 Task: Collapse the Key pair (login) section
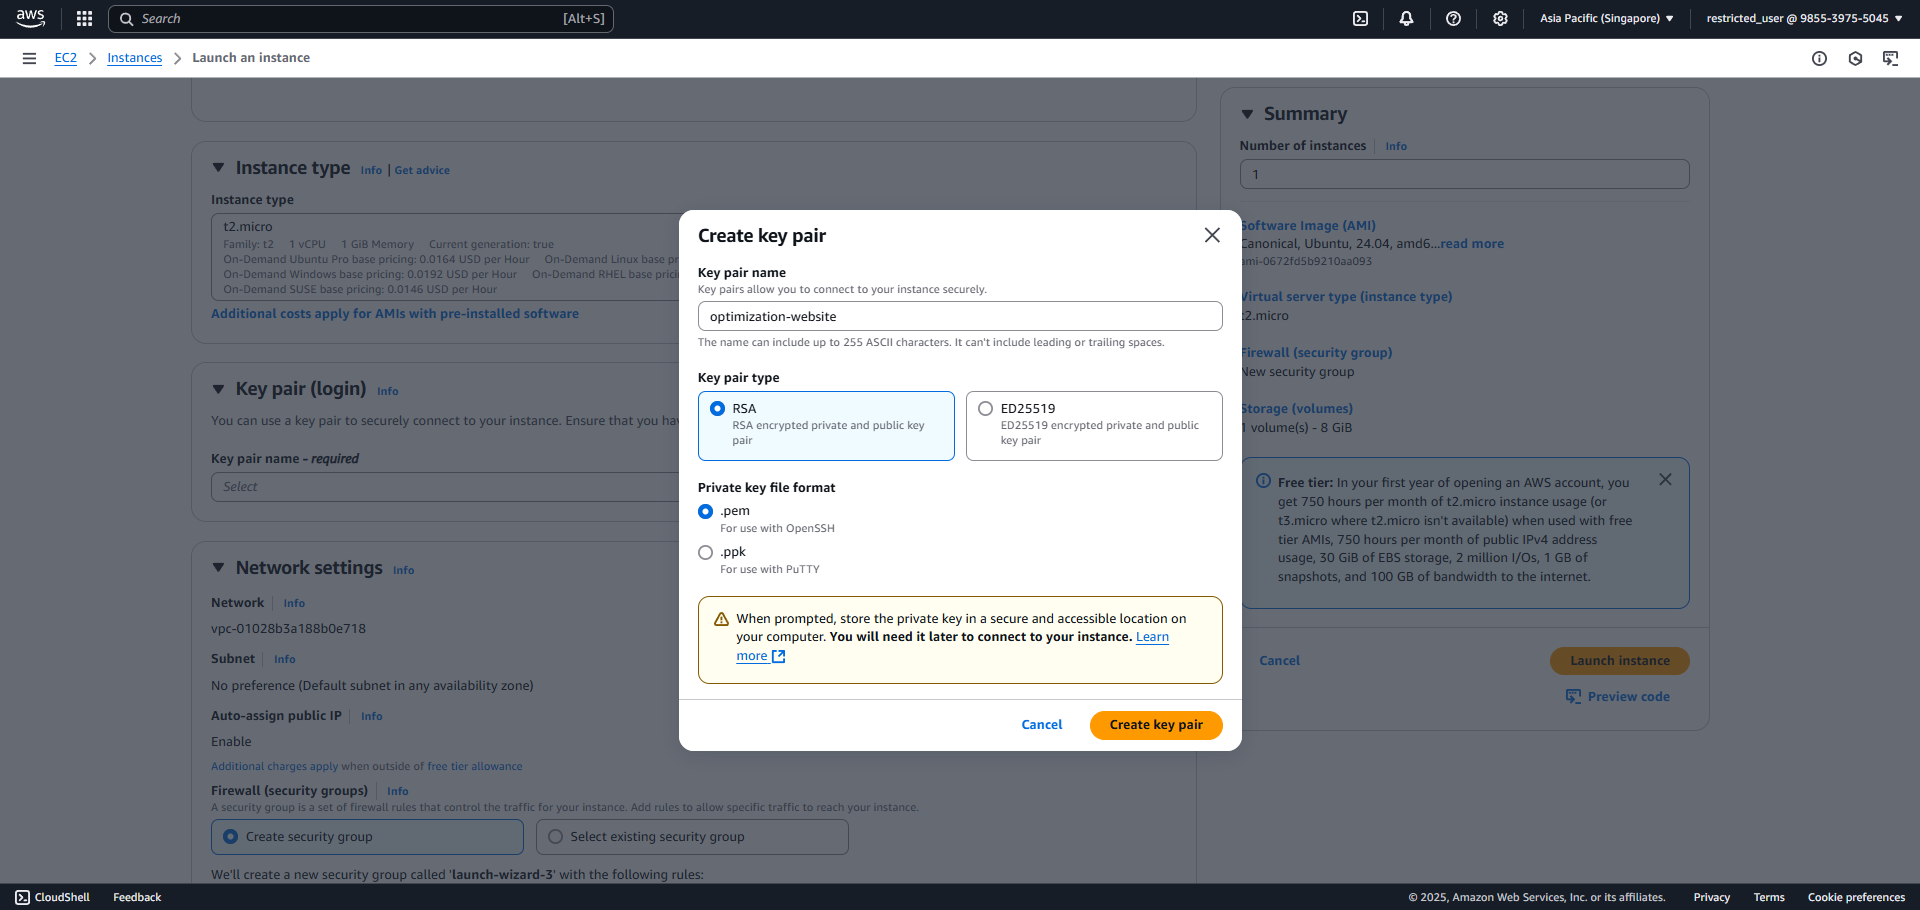tap(218, 389)
